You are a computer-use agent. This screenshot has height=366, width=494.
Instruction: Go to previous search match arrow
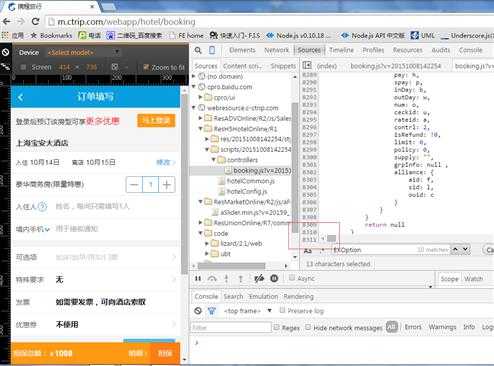point(456,249)
